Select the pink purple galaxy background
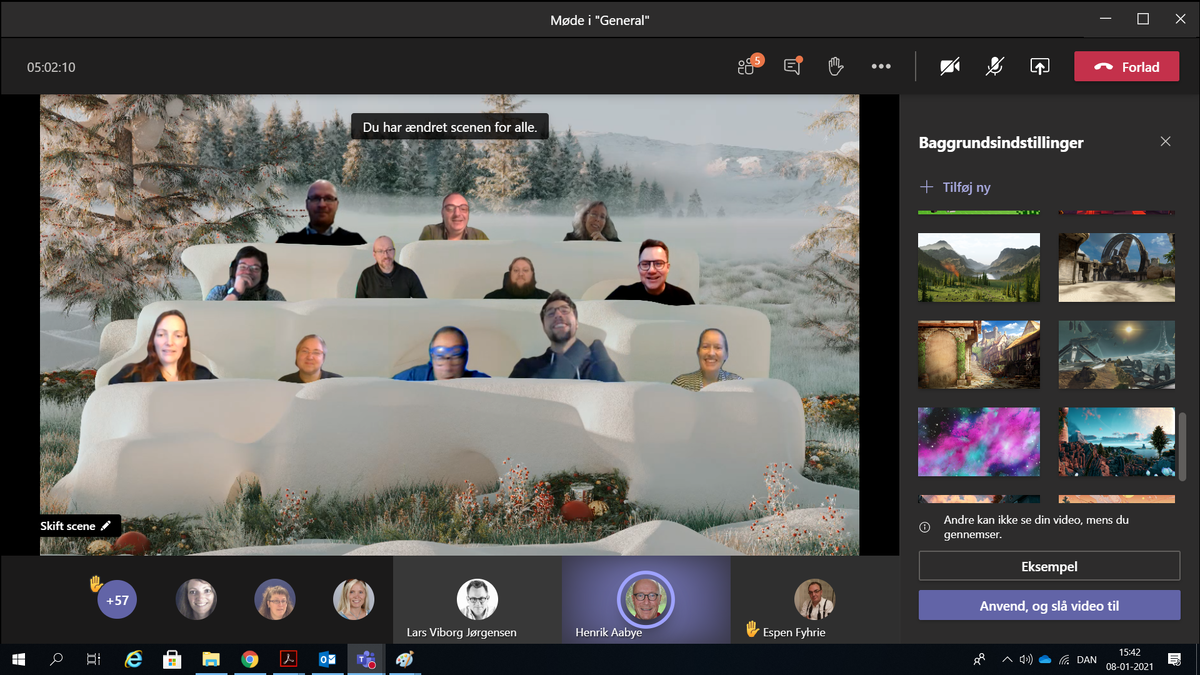 click(979, 441)
